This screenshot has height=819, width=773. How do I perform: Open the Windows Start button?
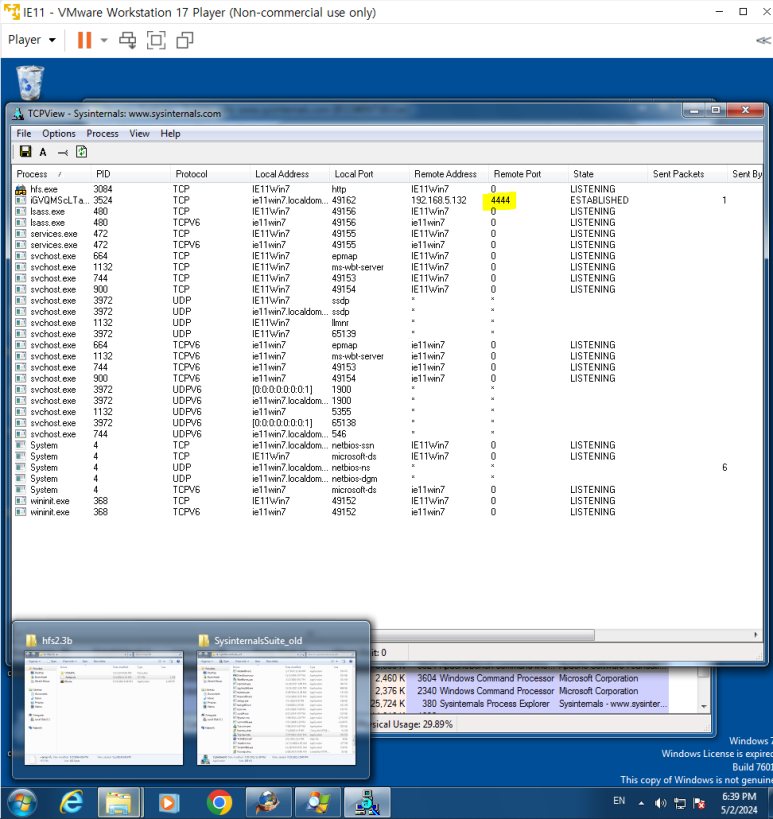click(x=22, y=803)
